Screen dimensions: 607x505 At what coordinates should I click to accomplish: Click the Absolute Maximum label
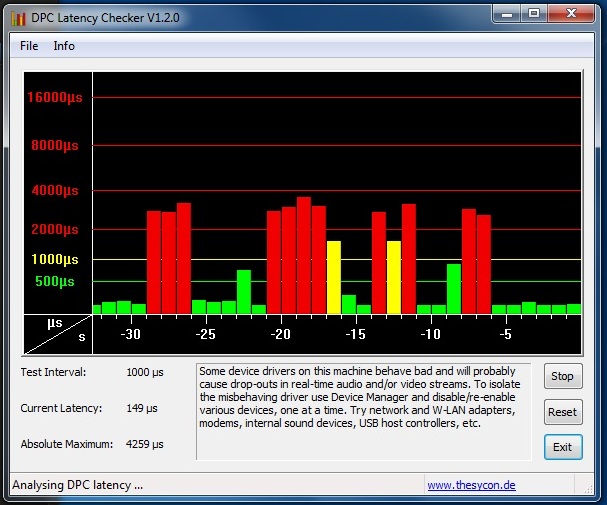pyautogui.click(x=67, y=444)
